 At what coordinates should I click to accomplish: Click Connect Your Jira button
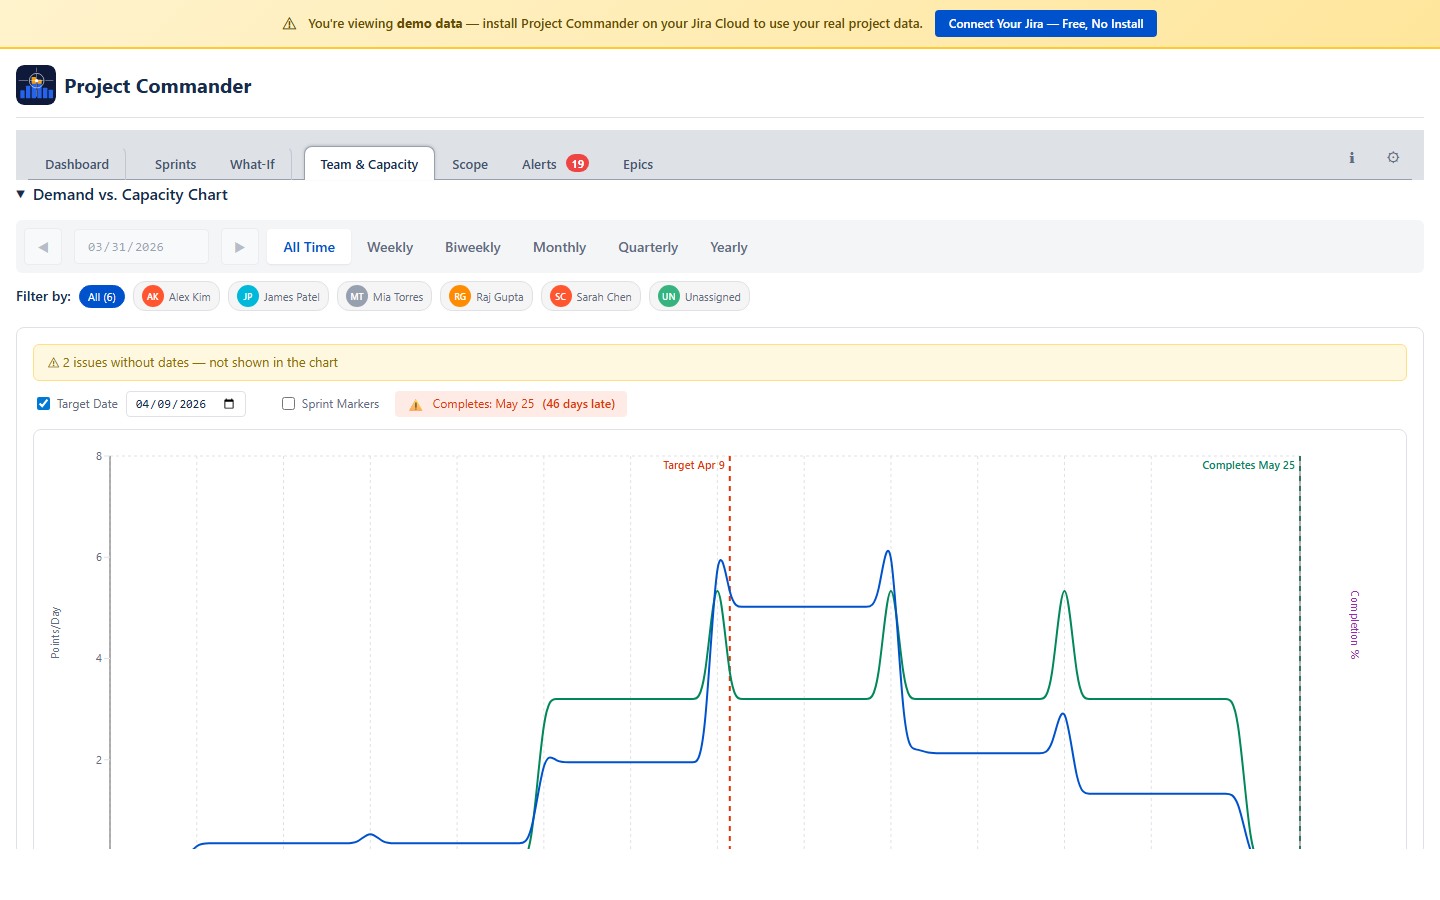pos(1045,23)
